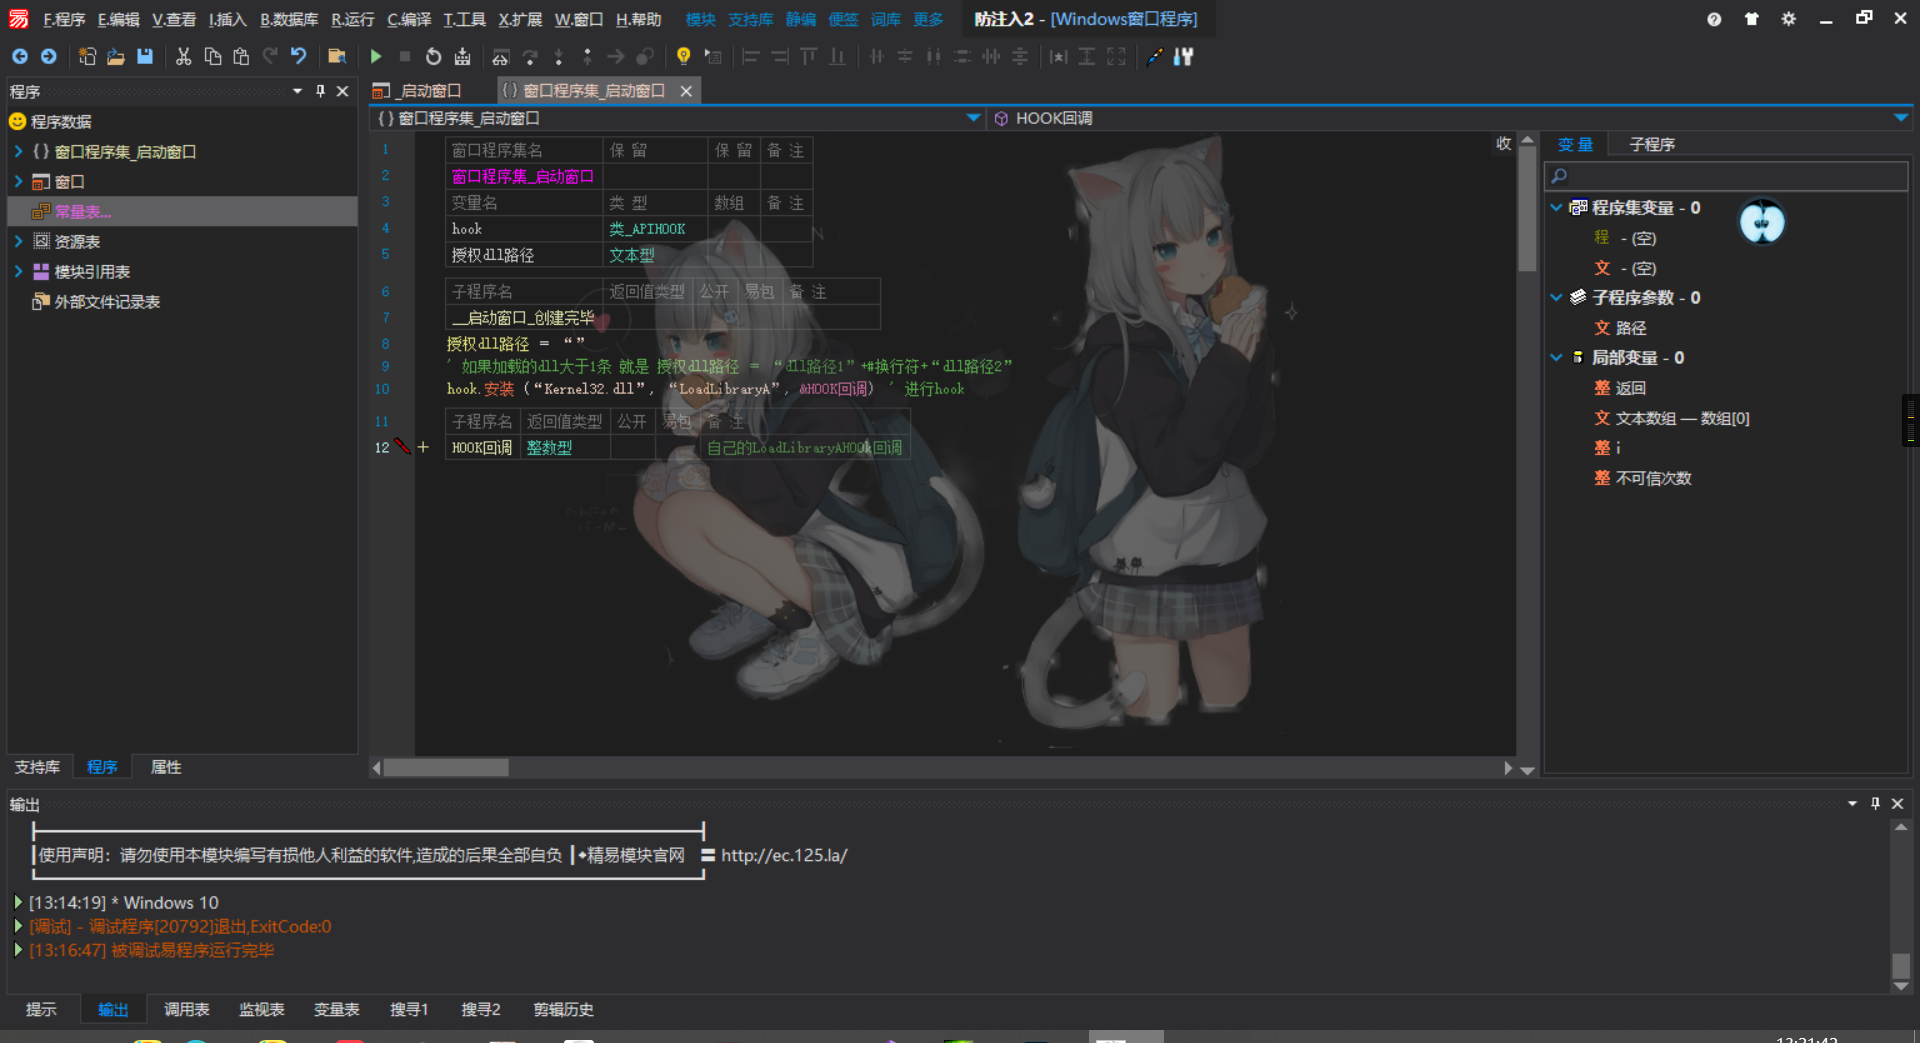Viewport: 1920px width, 1043px height.
Task: Expand the 窗口程序集_启动窗口 tree node
Action: tap(18, 152)
